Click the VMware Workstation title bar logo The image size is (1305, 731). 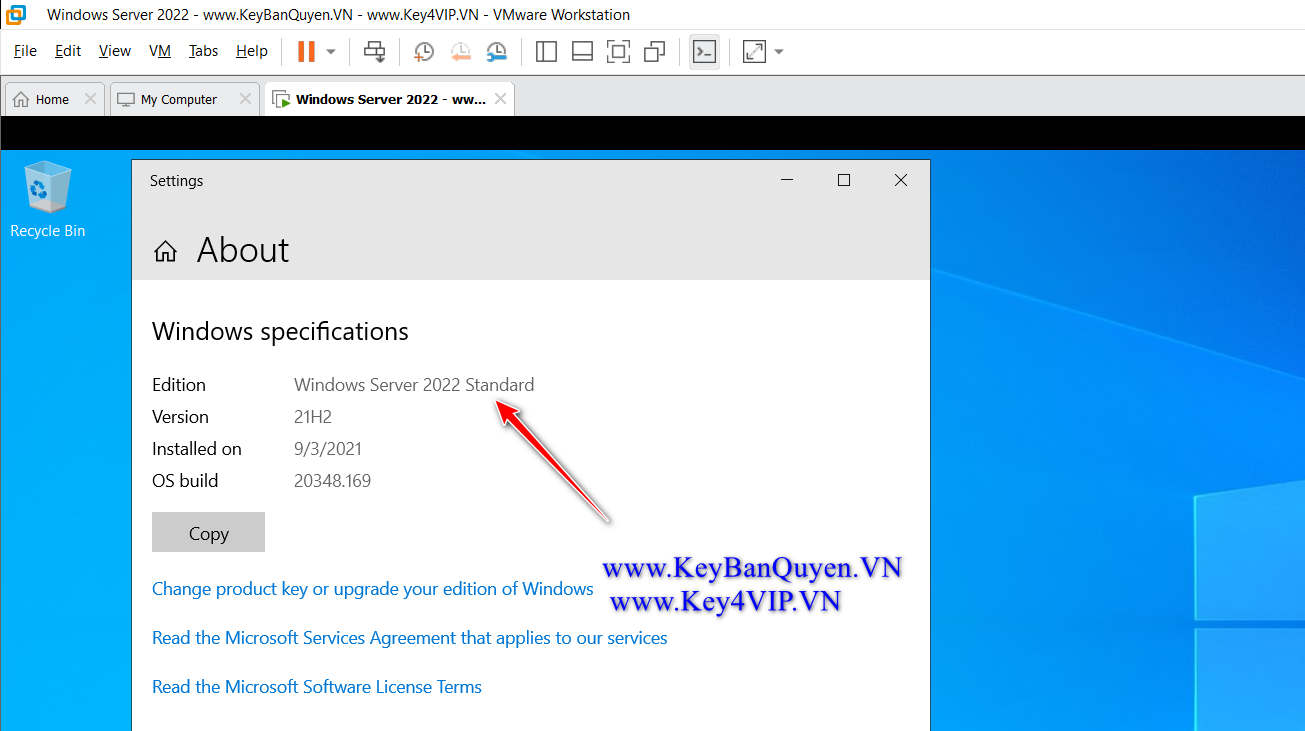(x=15, y=14)
